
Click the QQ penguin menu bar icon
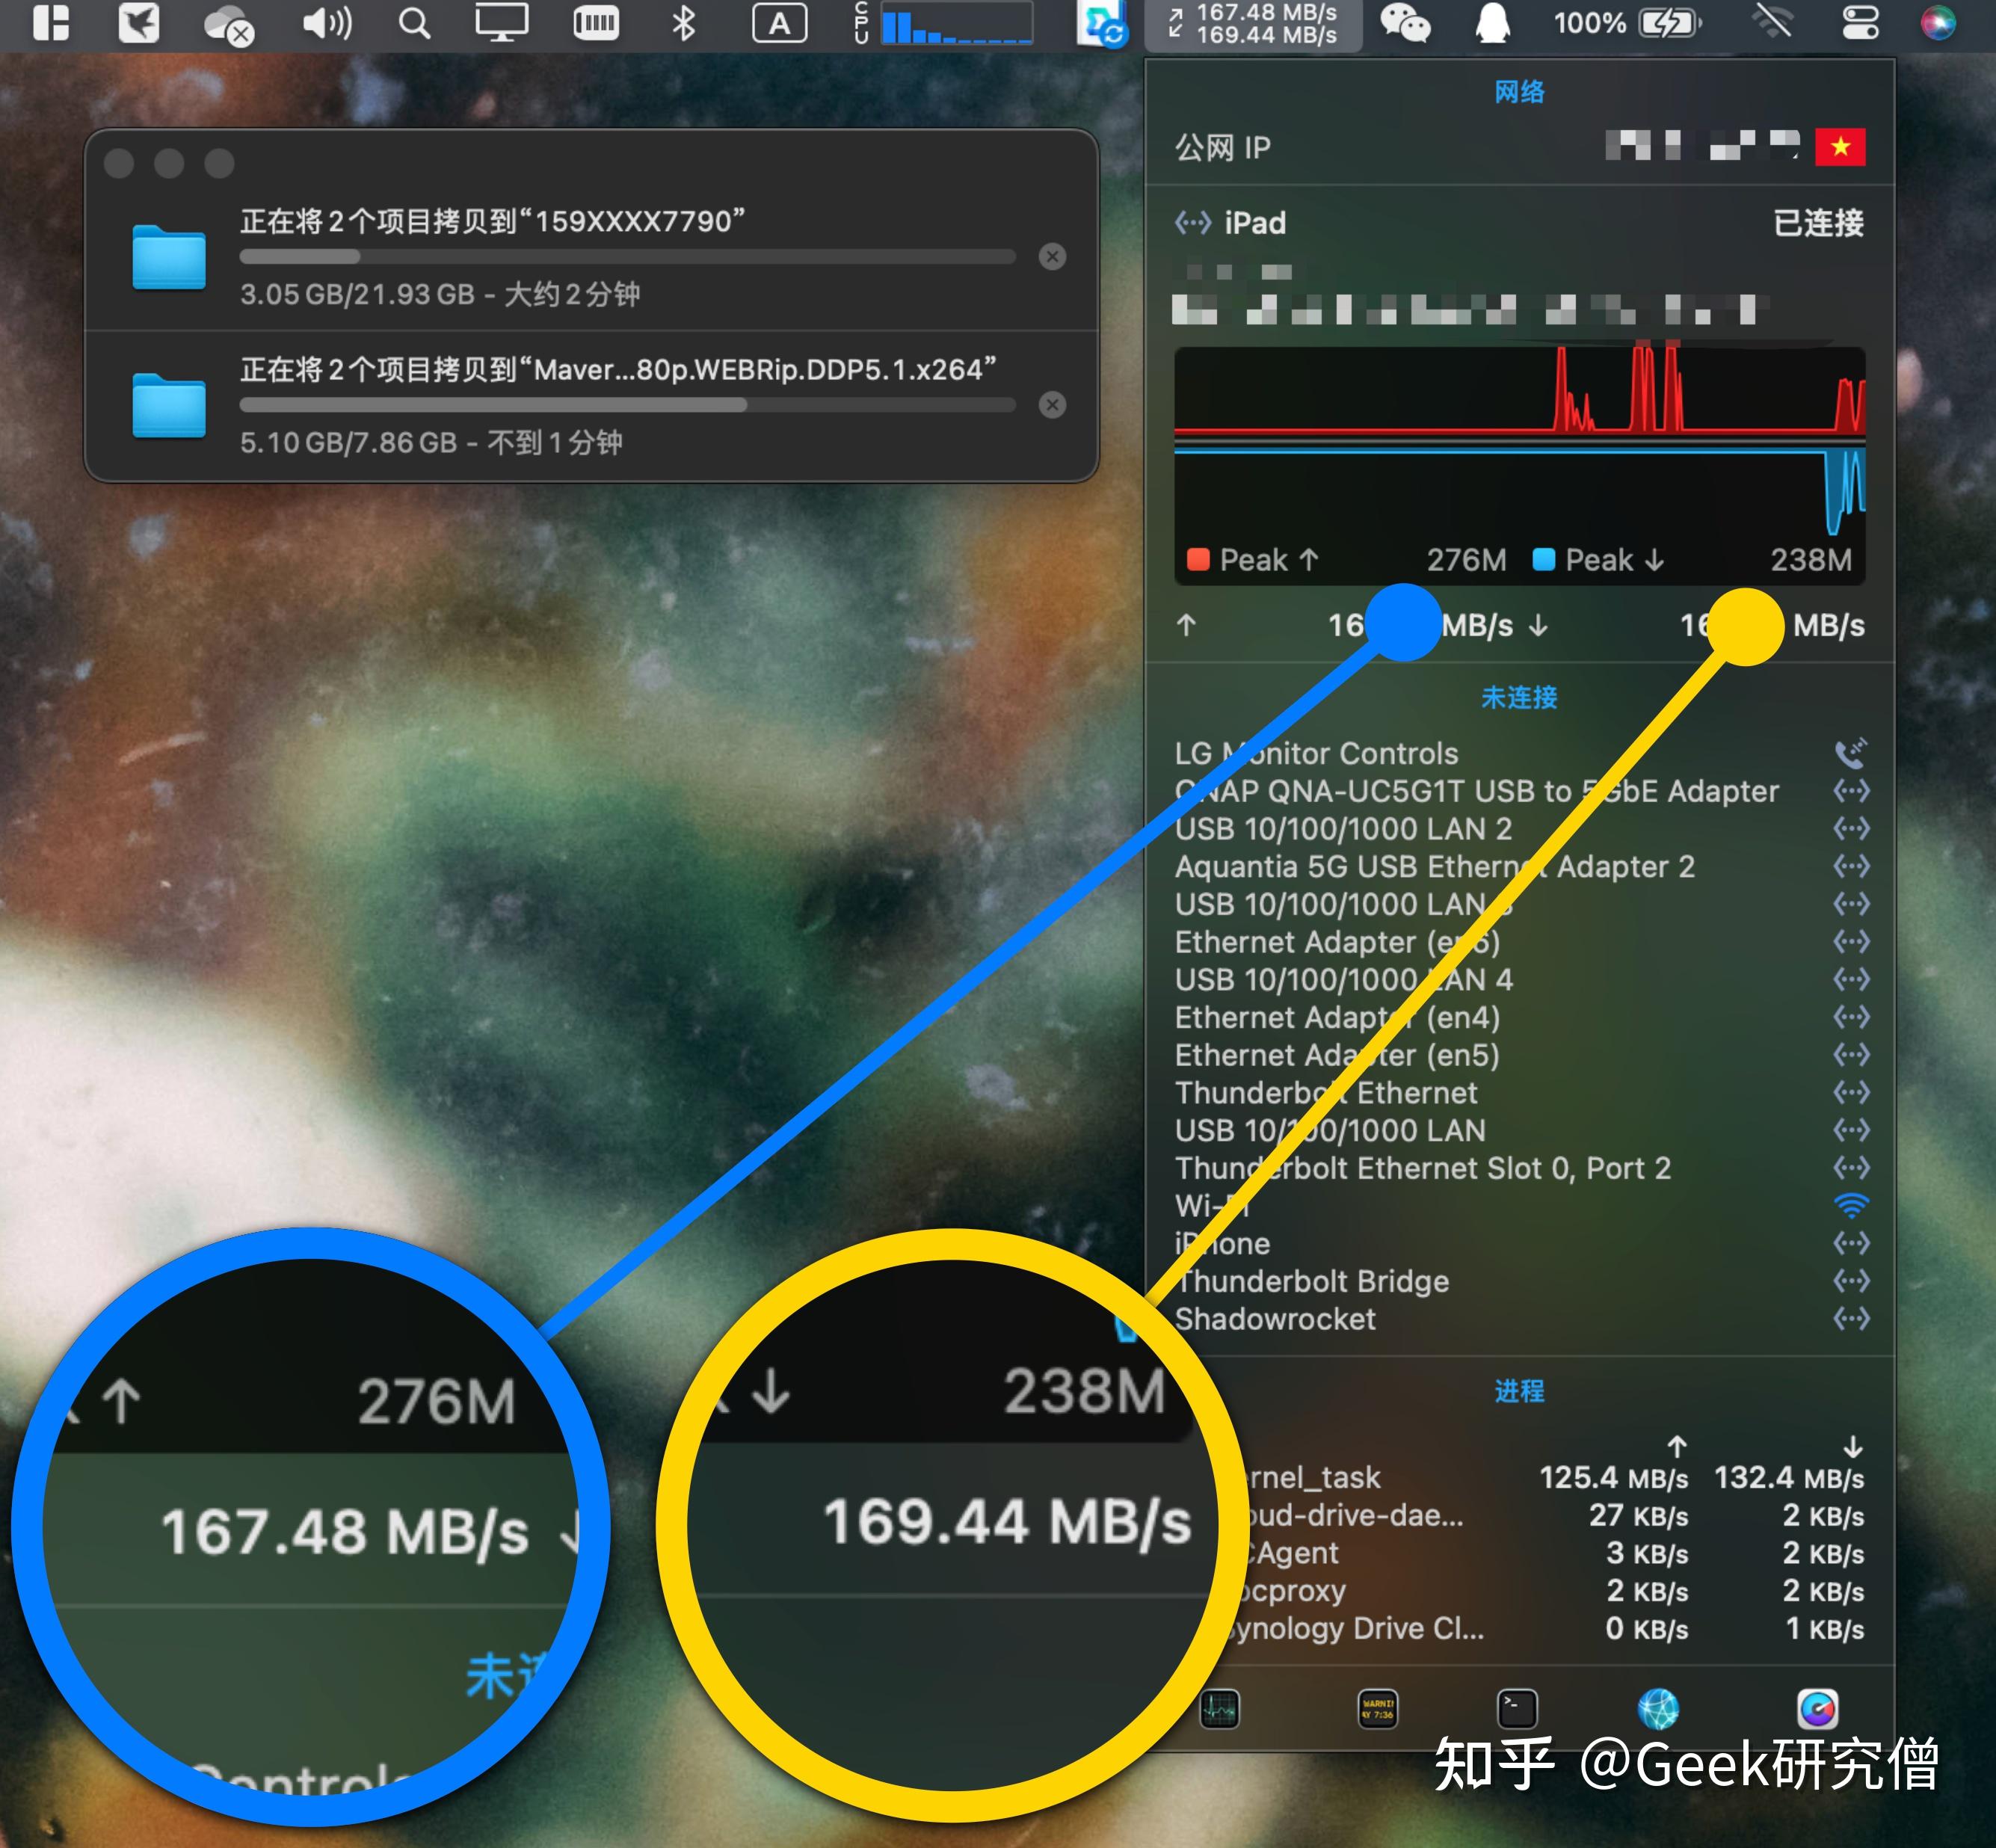[1492, 23]
